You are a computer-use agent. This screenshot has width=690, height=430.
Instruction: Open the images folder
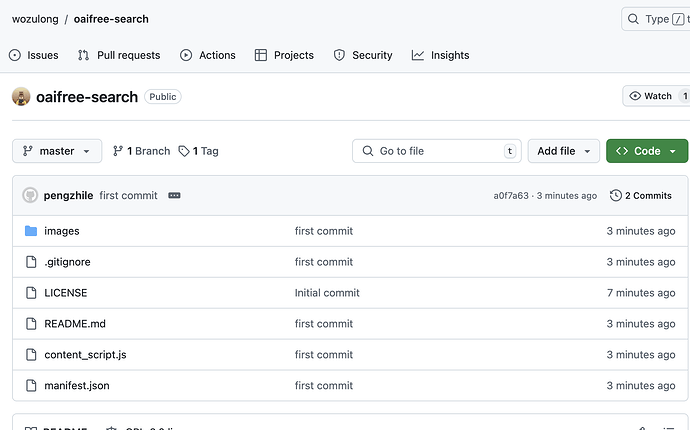tap(62, 231)
